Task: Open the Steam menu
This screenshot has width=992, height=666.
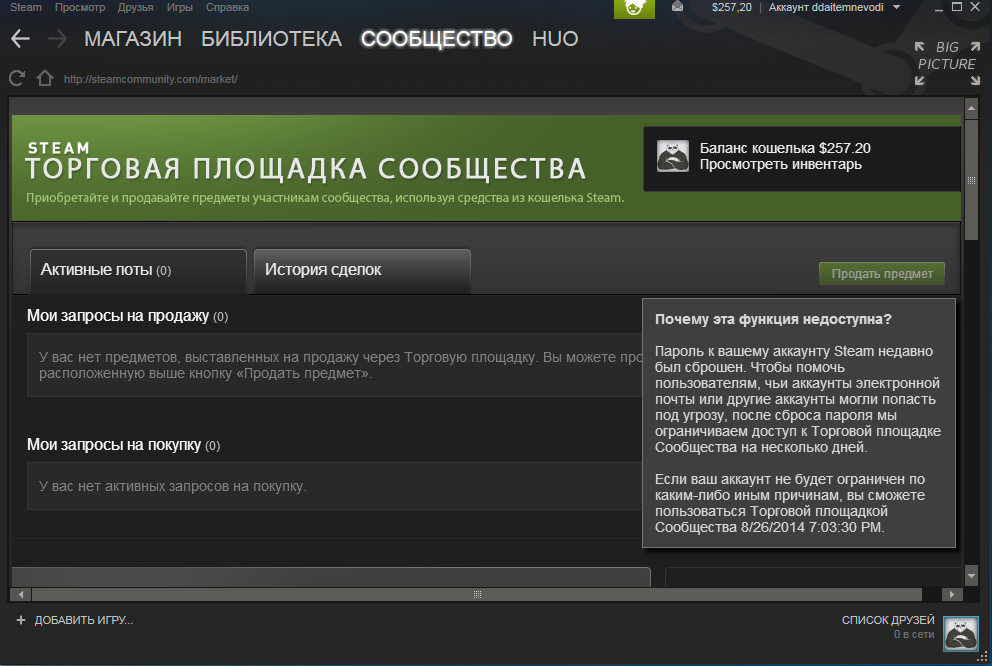Action: (25, 7)
